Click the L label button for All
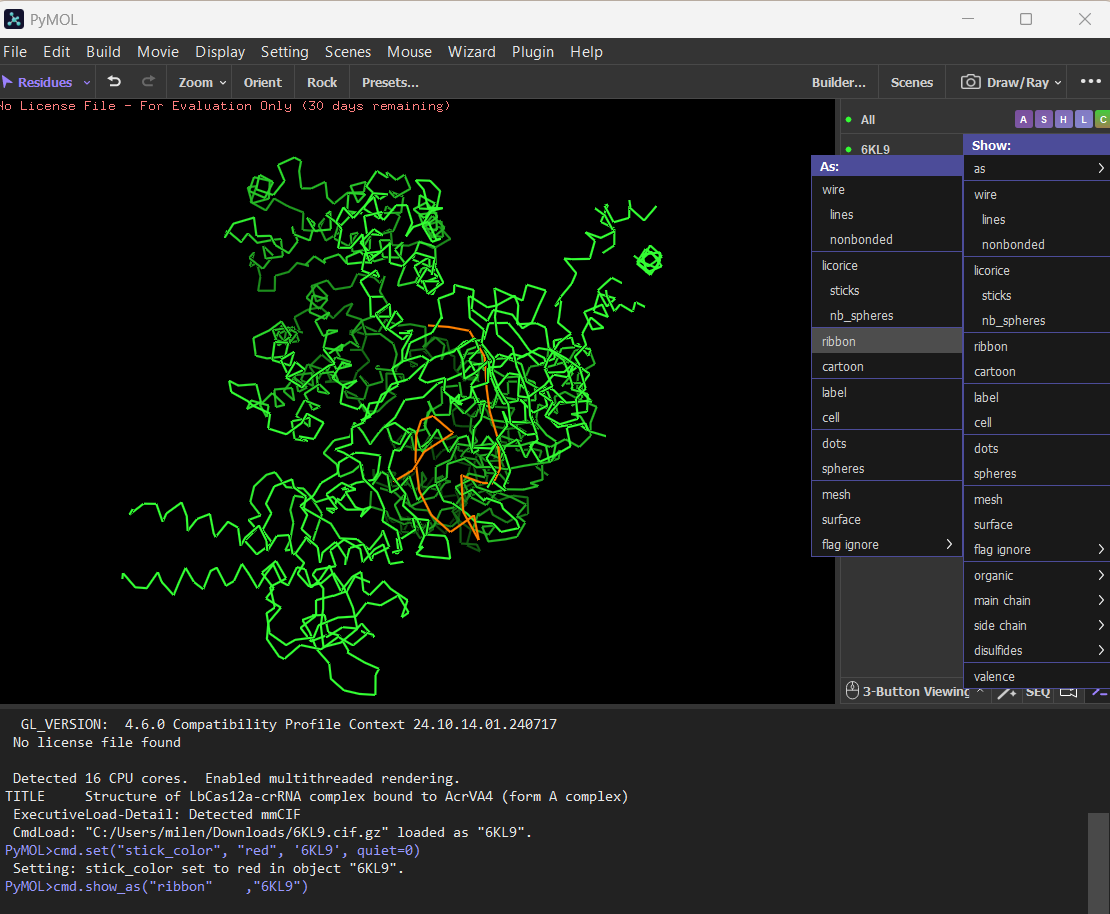 tap(1083, 120)
